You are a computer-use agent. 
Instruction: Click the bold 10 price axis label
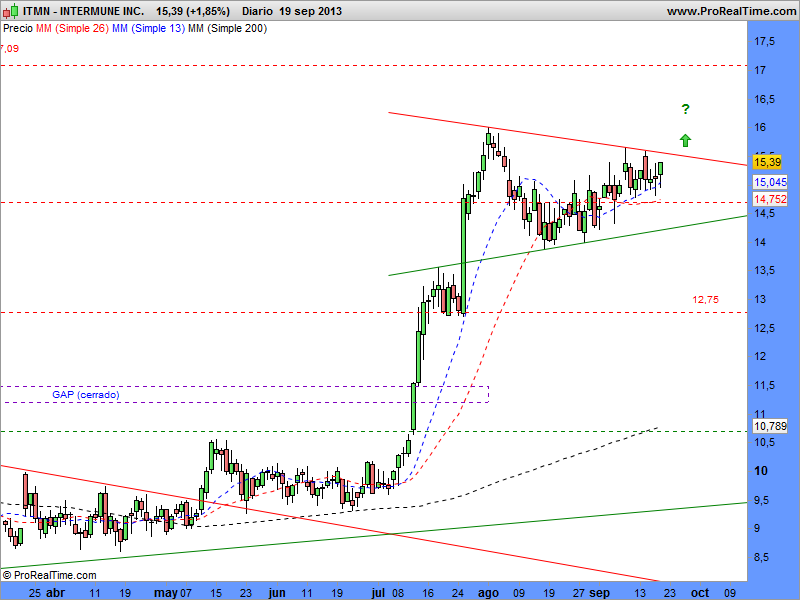coord(761,471)
